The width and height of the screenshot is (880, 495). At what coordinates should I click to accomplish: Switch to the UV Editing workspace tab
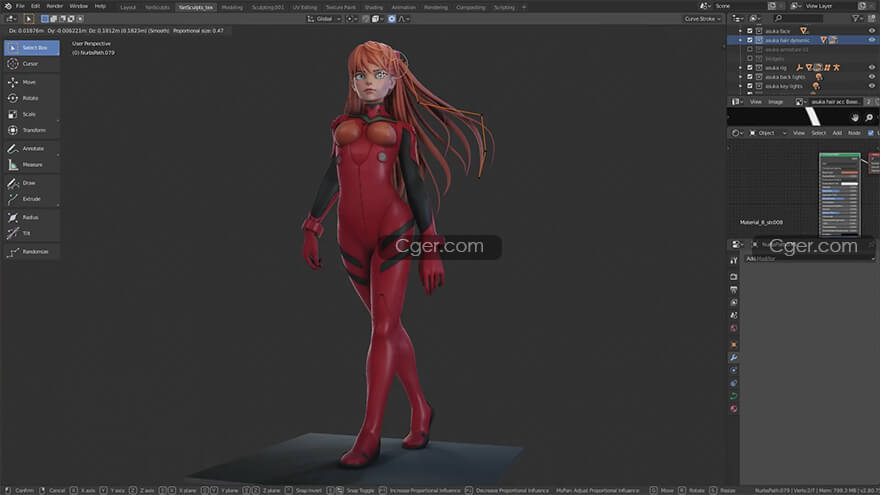[x=305, y=8]
